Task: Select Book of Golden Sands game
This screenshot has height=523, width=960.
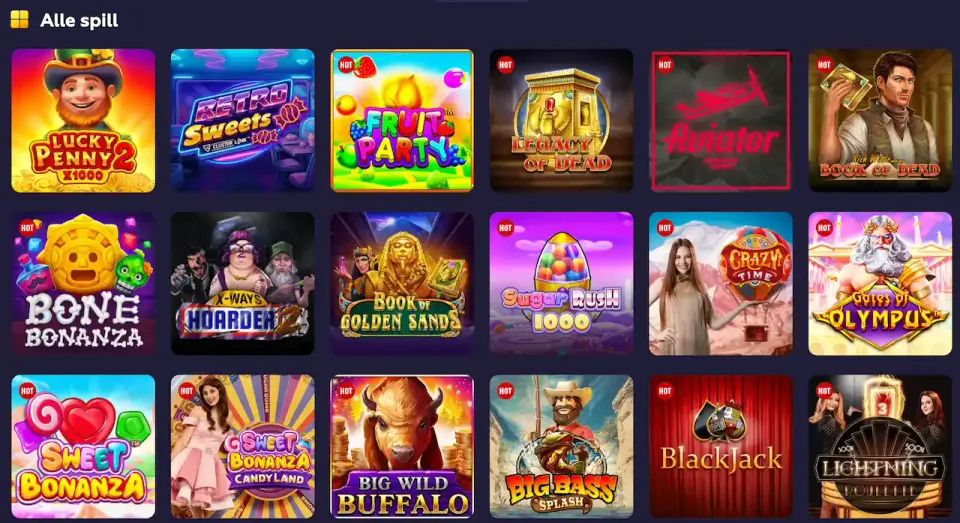Action: click(x=402, y=284)
